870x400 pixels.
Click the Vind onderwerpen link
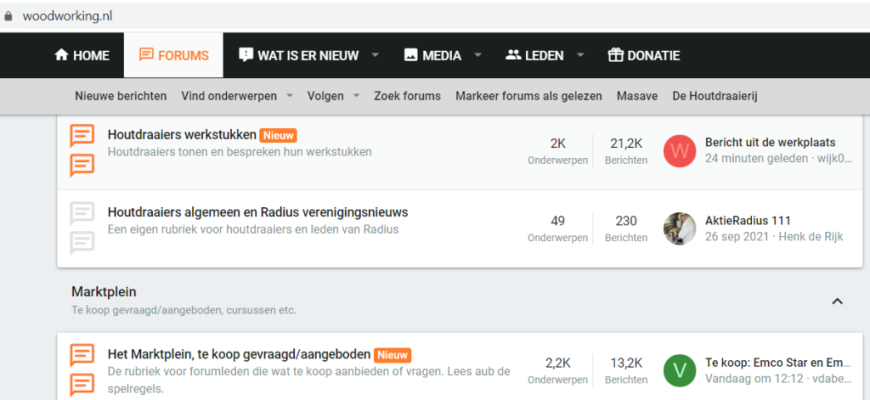click(x=229, y=96)
